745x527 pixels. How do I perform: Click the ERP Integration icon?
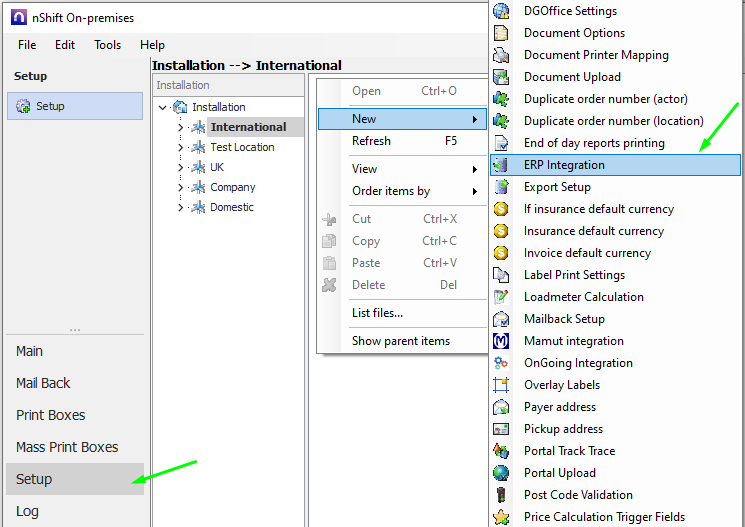(x=501, y=165)
